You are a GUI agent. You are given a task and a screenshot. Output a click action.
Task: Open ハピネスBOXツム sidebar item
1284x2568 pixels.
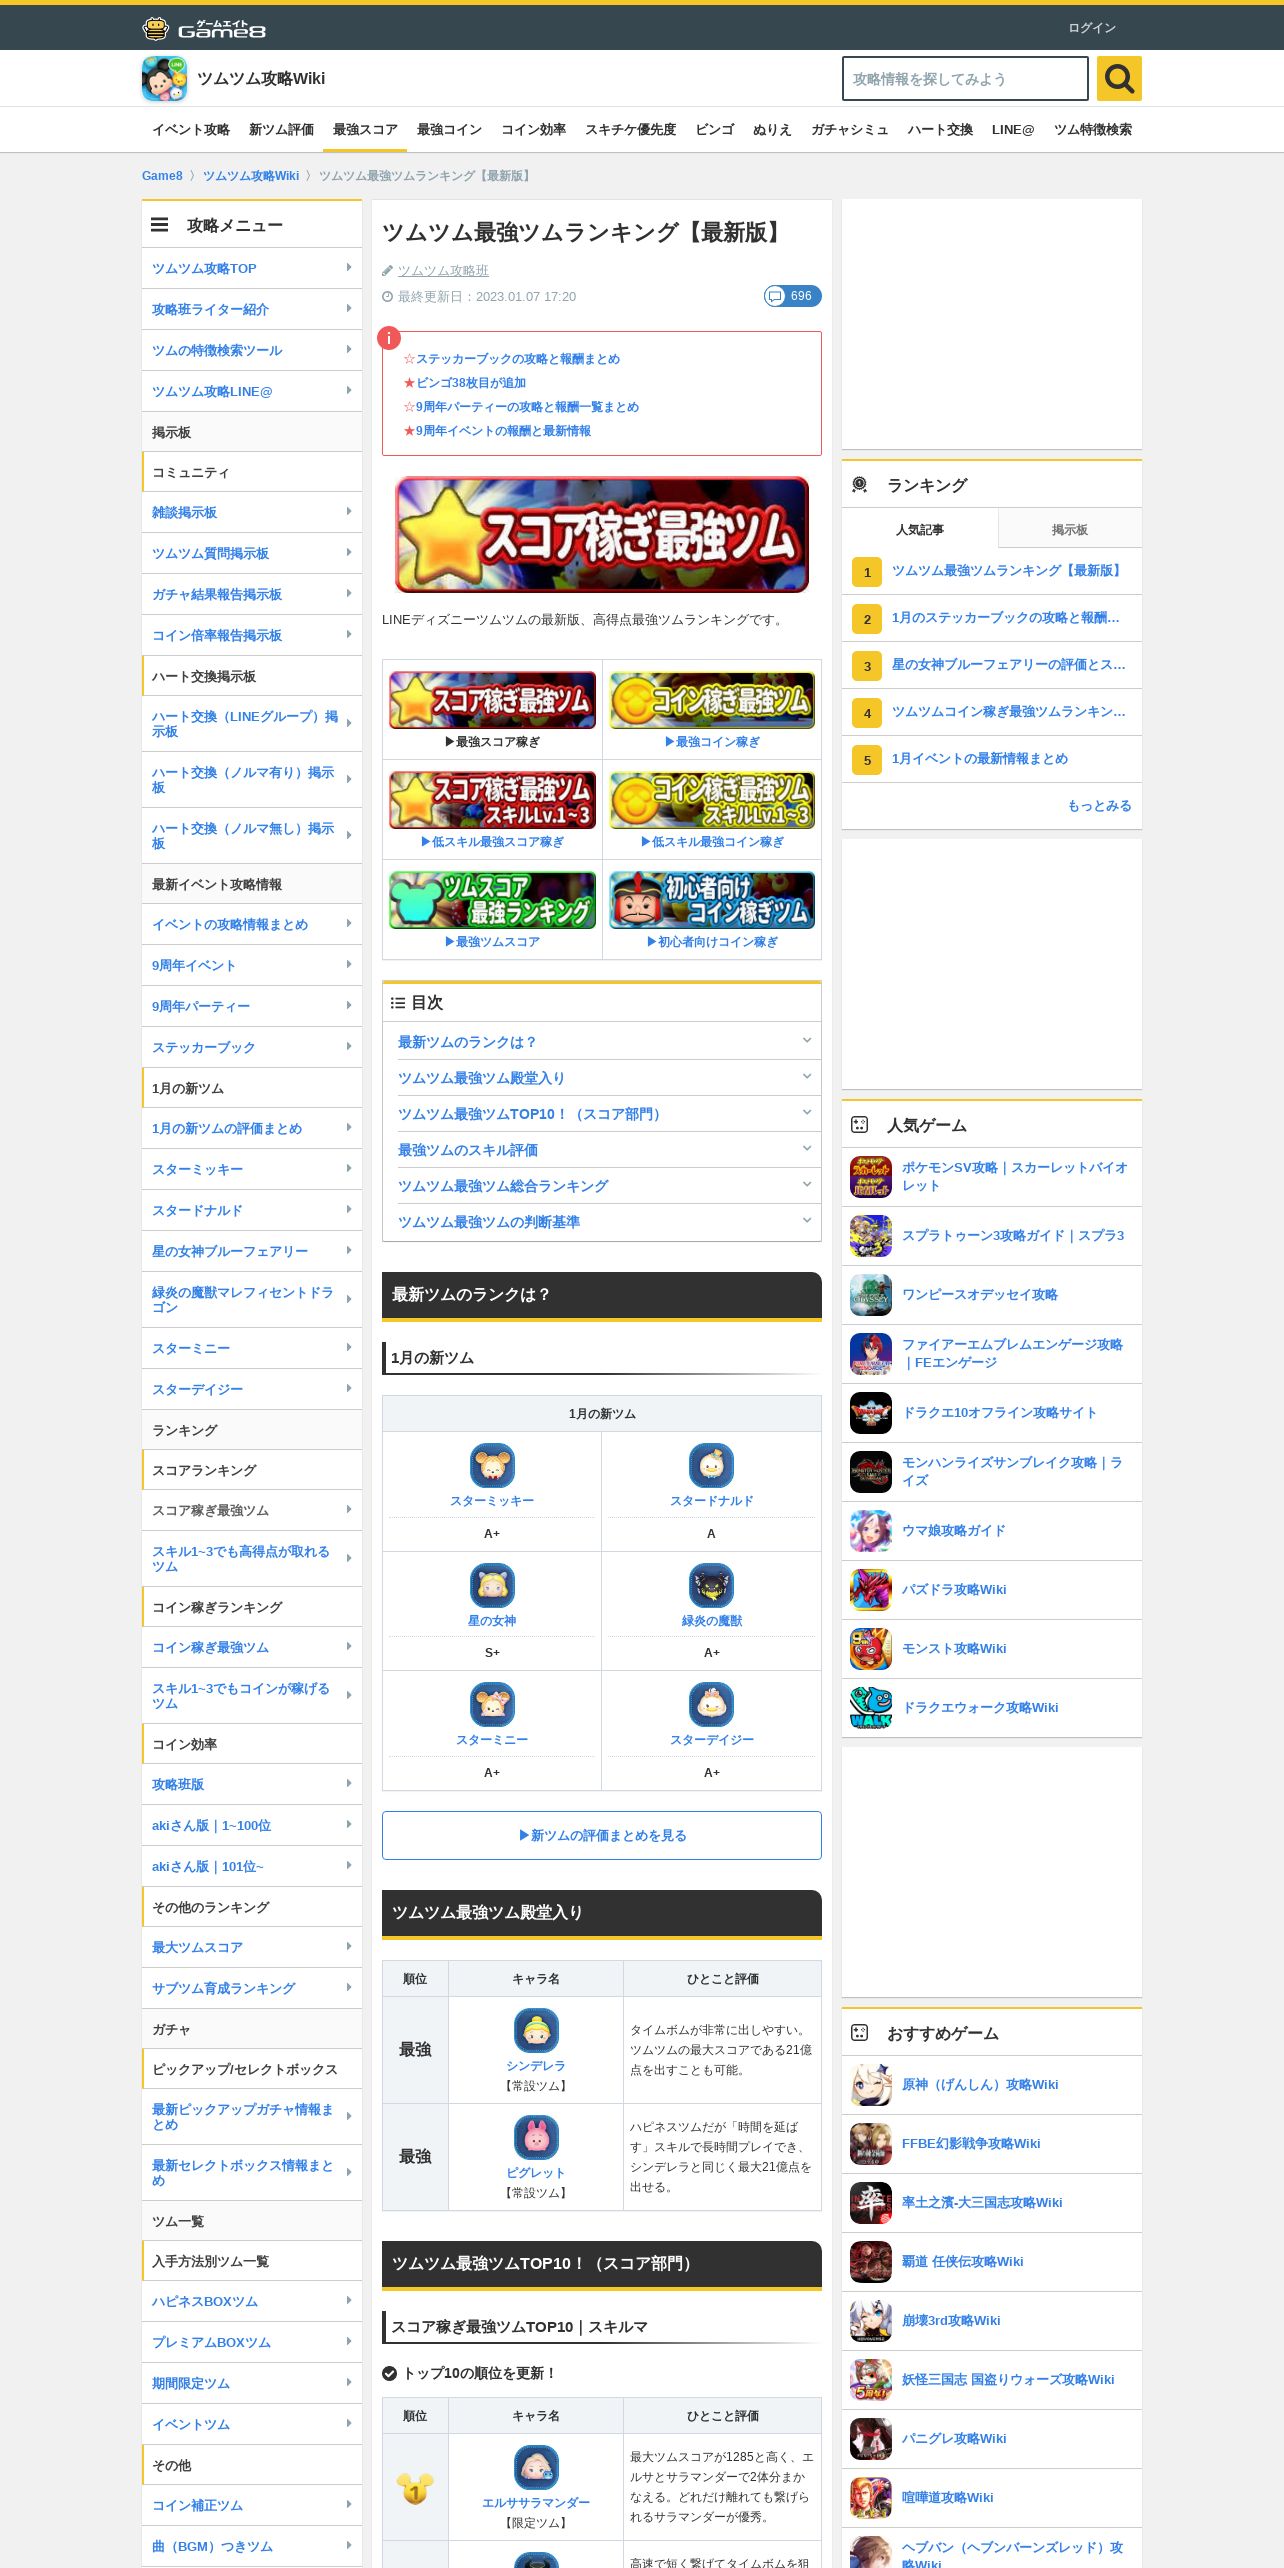(x=252, y=2301)
